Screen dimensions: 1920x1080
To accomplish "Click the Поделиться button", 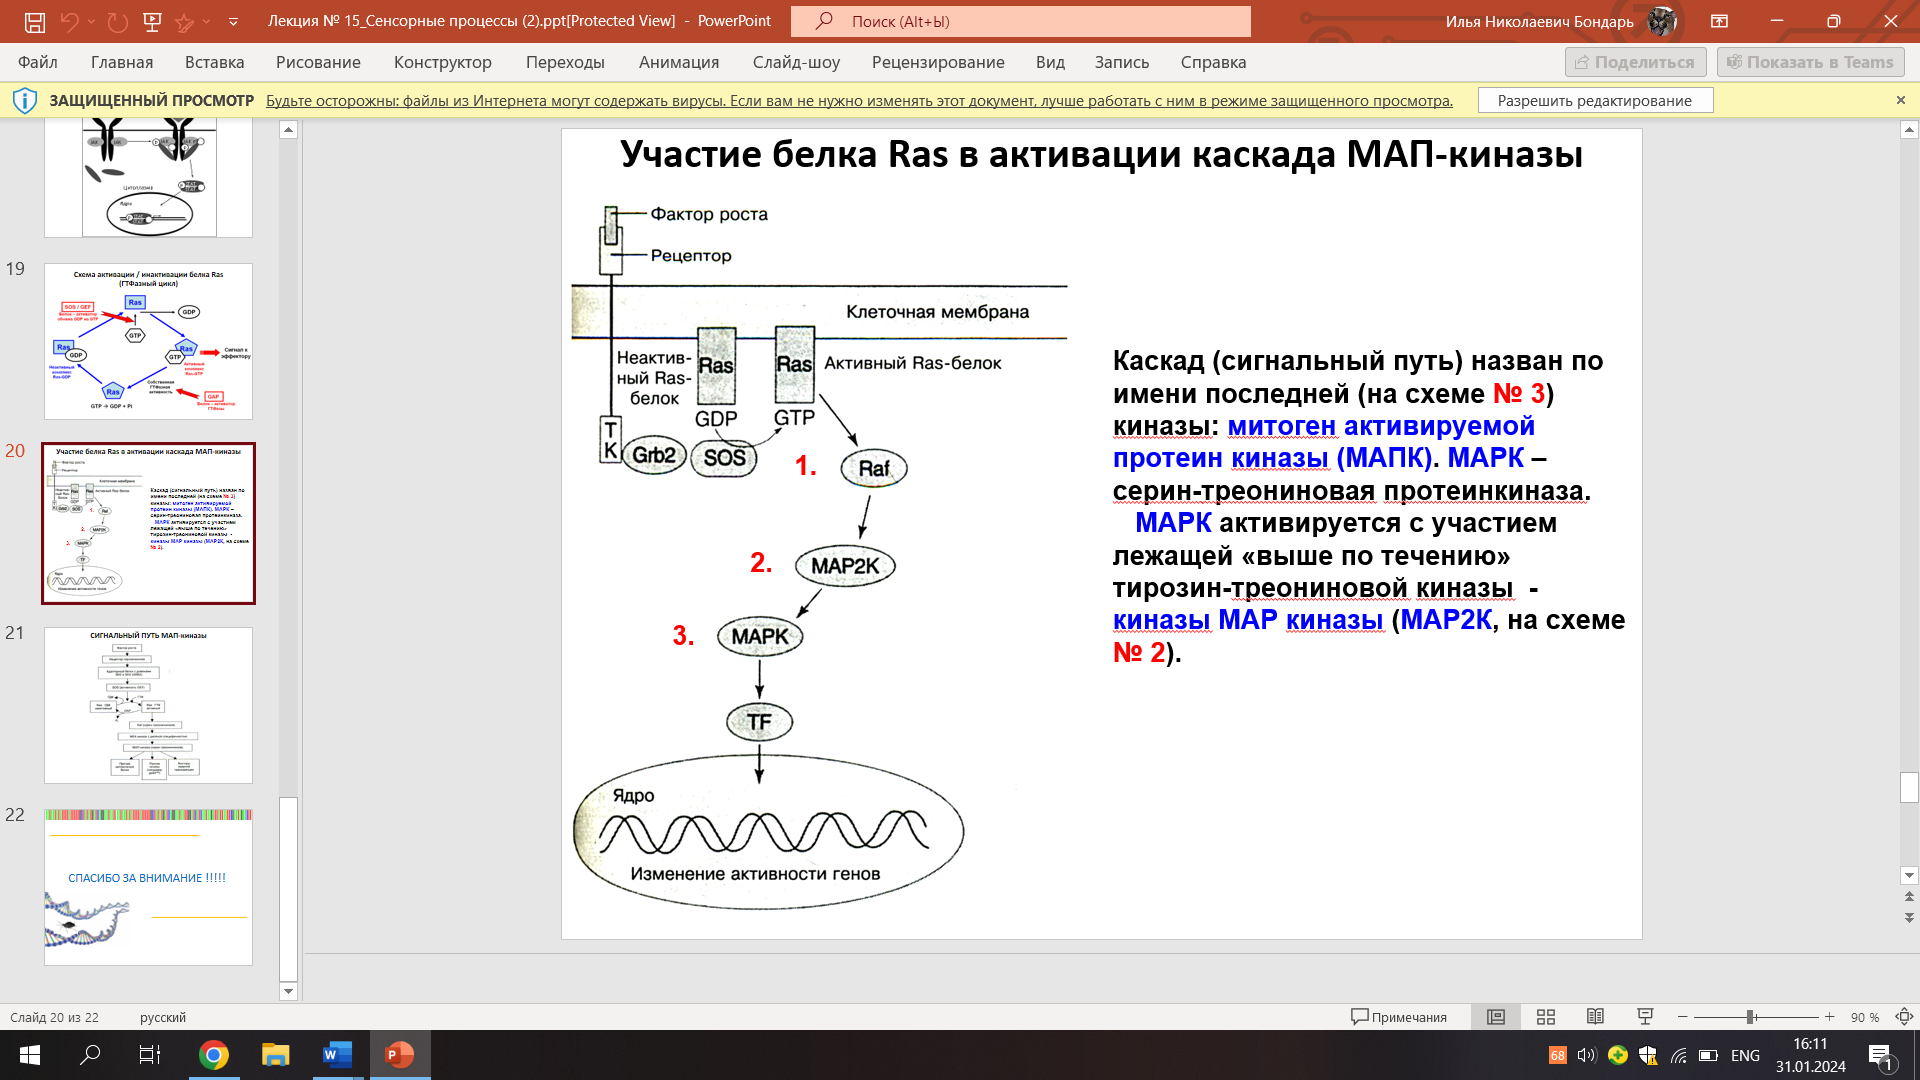I will pyautogui.click(x=1635, y=62).
